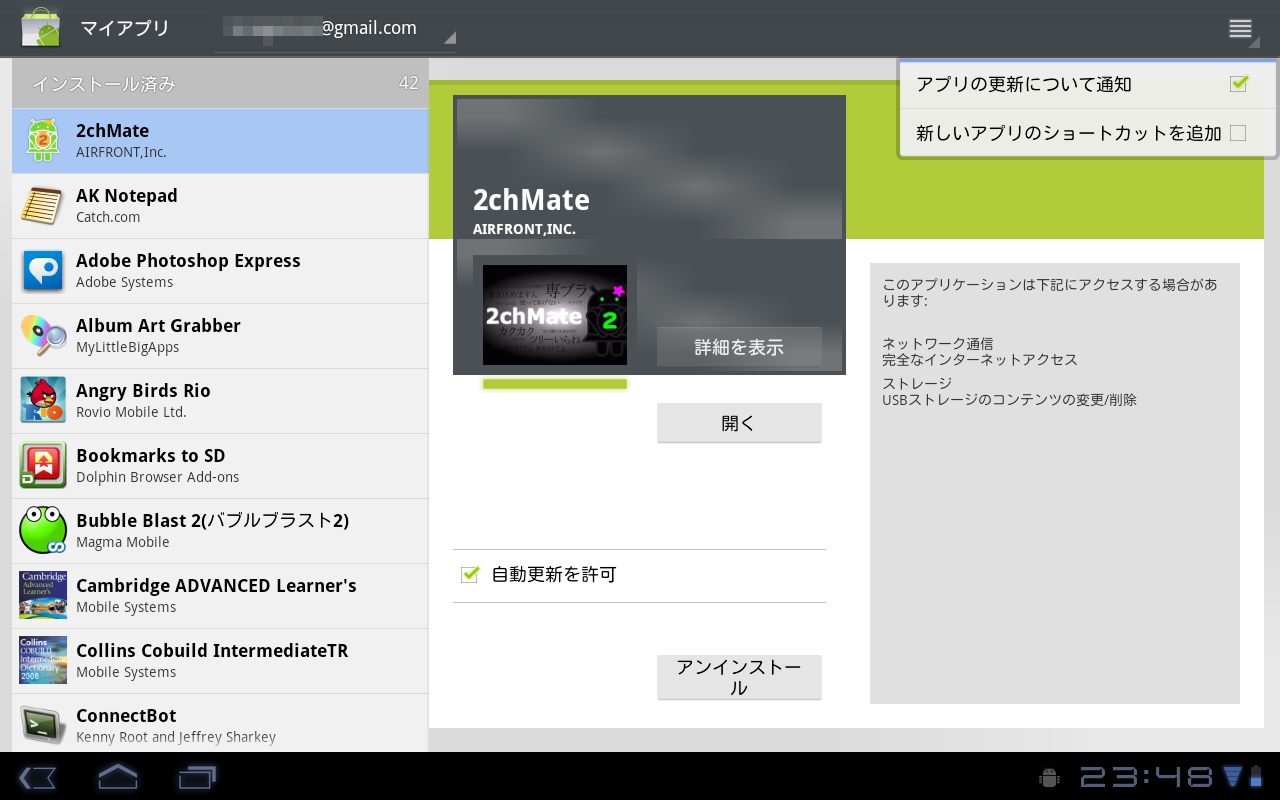Screen dimensions: 1280x800
Task: Expand the インストール済み section header
Action: (x=214, y=84)
